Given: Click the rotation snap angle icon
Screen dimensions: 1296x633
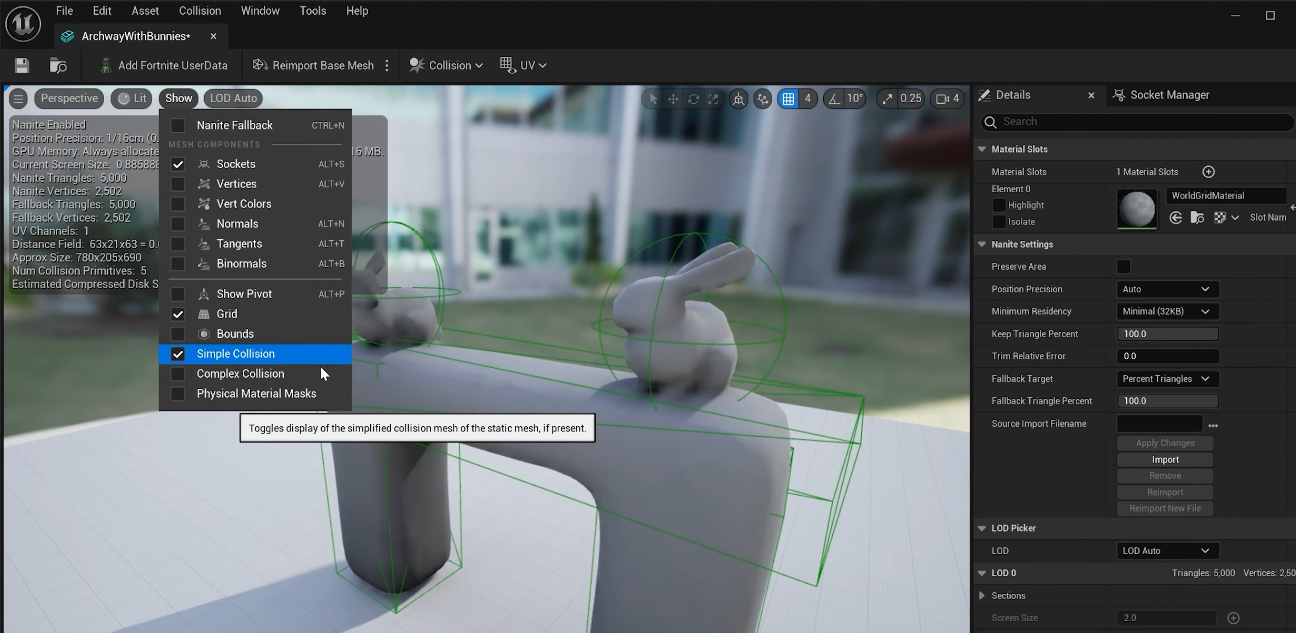Looking at the screenshot, I should (x=835, y=98).
